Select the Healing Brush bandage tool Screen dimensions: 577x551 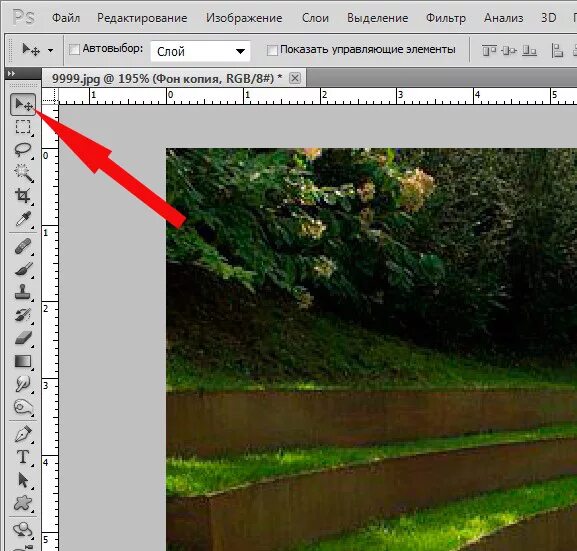23,246
